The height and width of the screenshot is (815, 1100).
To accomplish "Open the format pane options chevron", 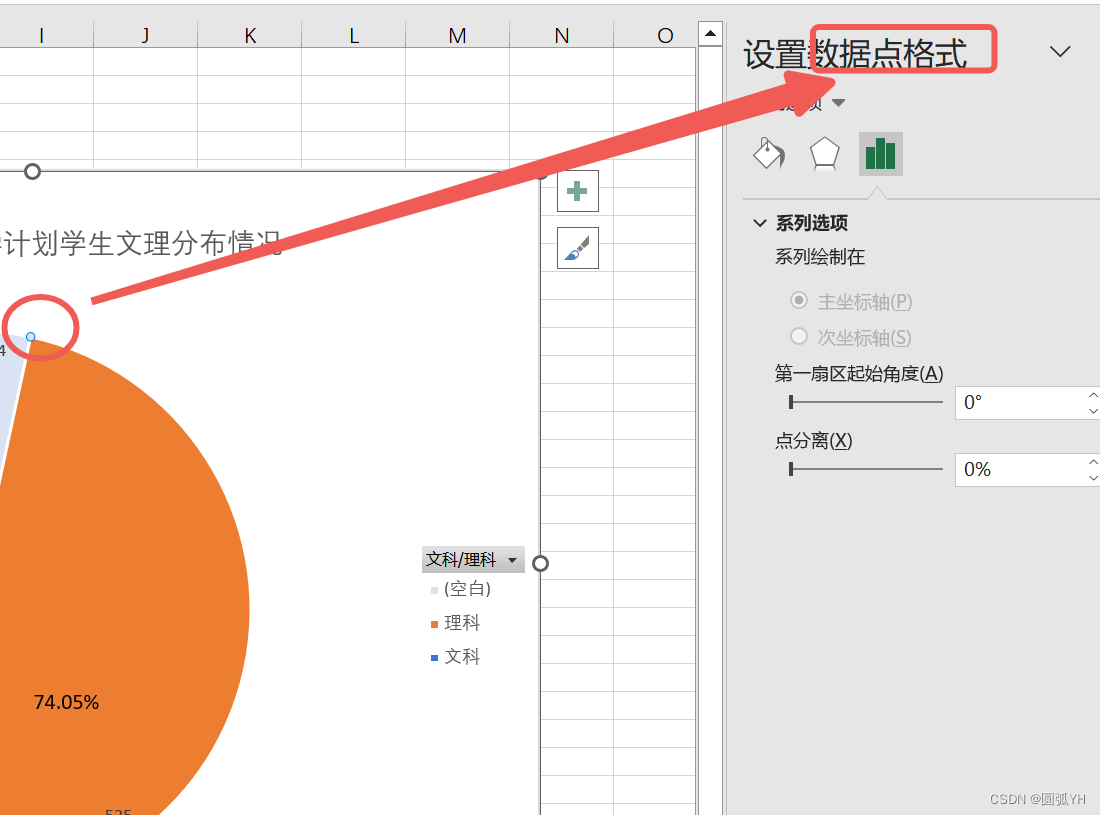I will (1059, 51).
